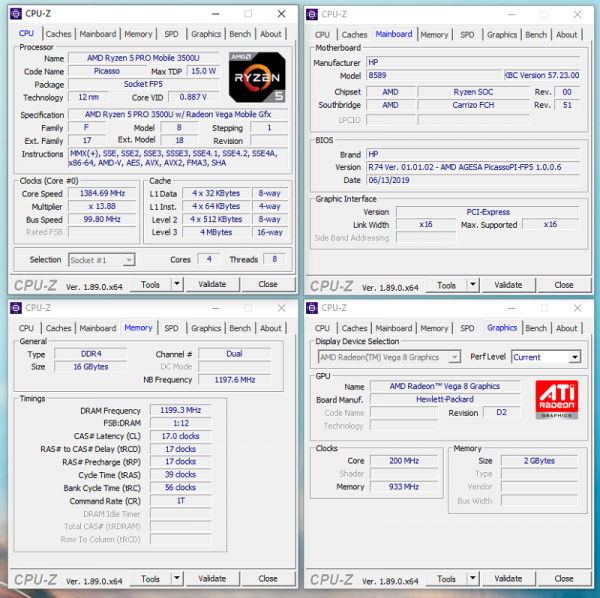
Task: Select Caches tab in the Mainboard window
Action: tap(354, 34)
